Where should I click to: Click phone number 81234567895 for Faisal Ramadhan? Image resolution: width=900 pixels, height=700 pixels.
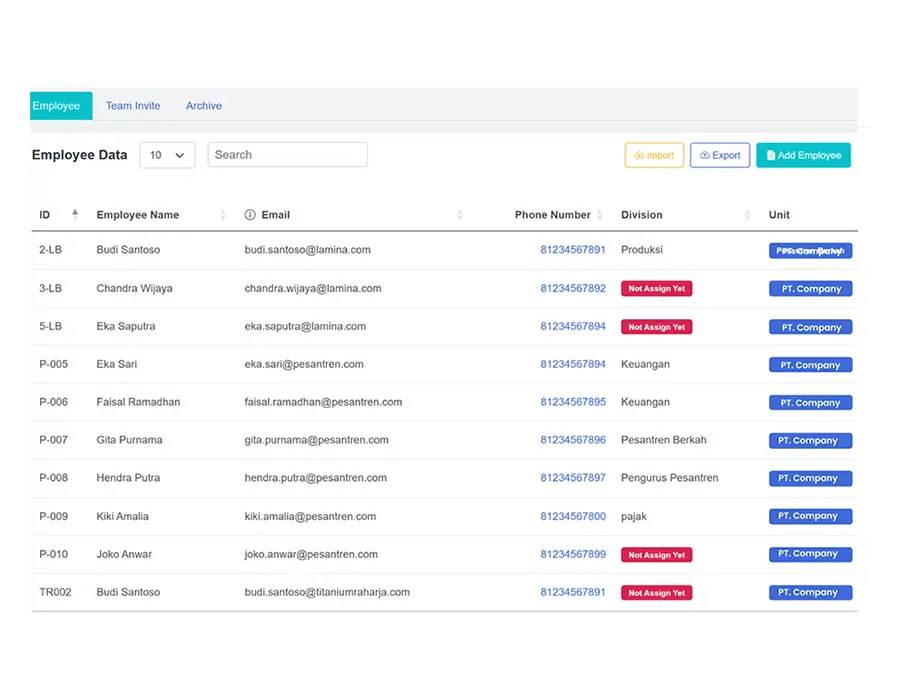[573, 402]
